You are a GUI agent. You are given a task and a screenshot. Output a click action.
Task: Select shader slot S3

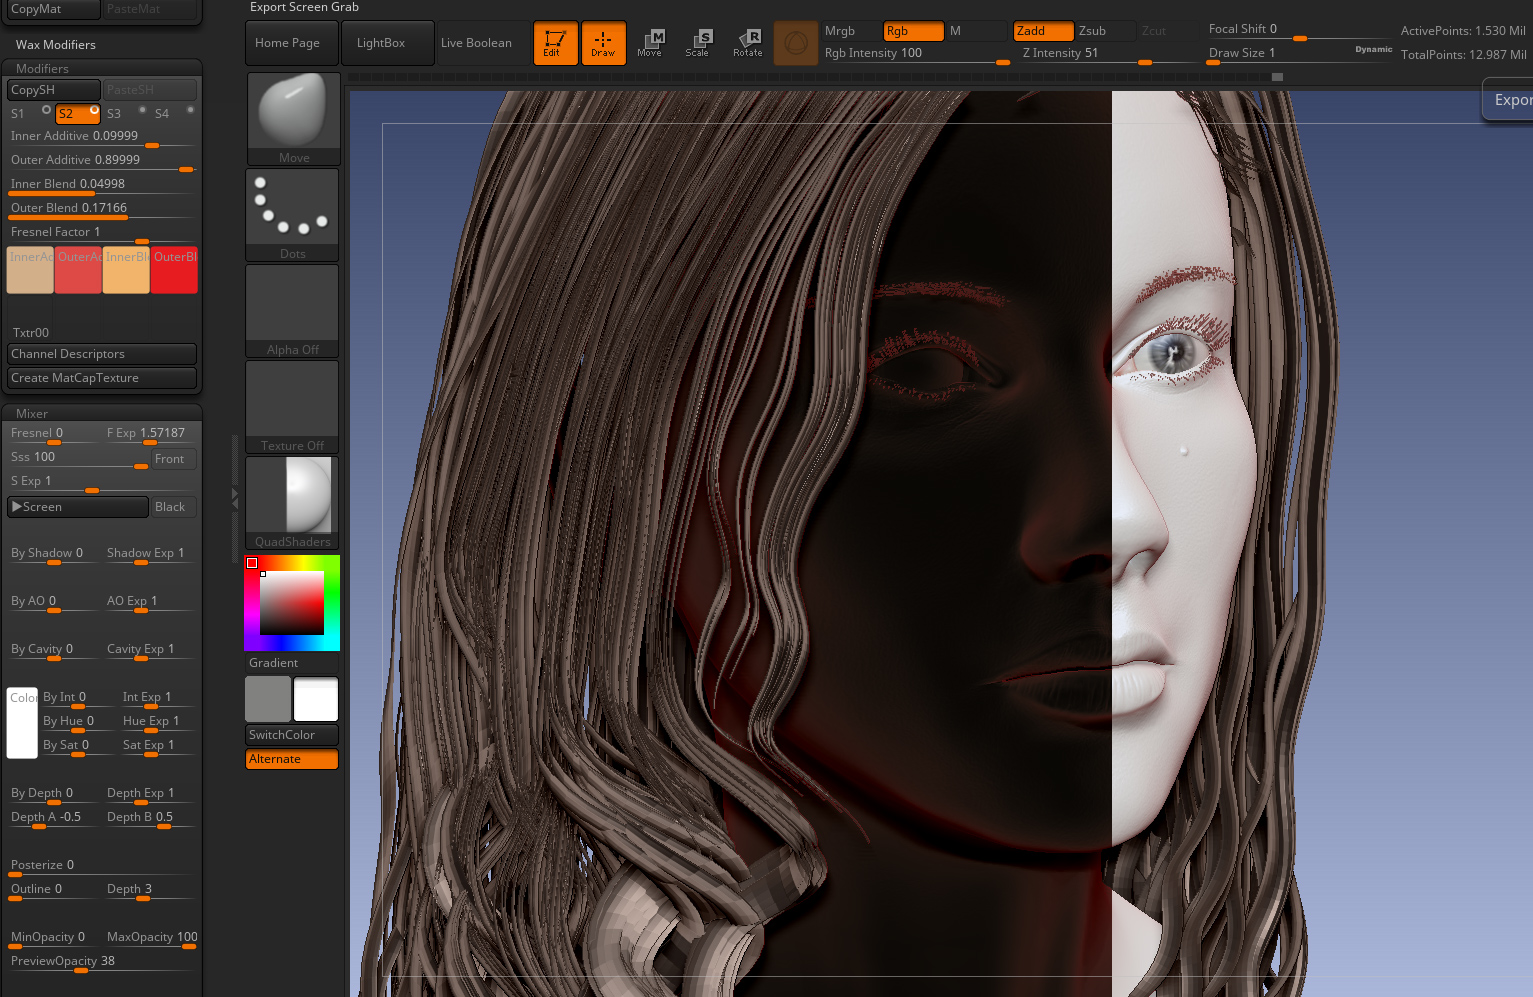[x=126, y=113]
